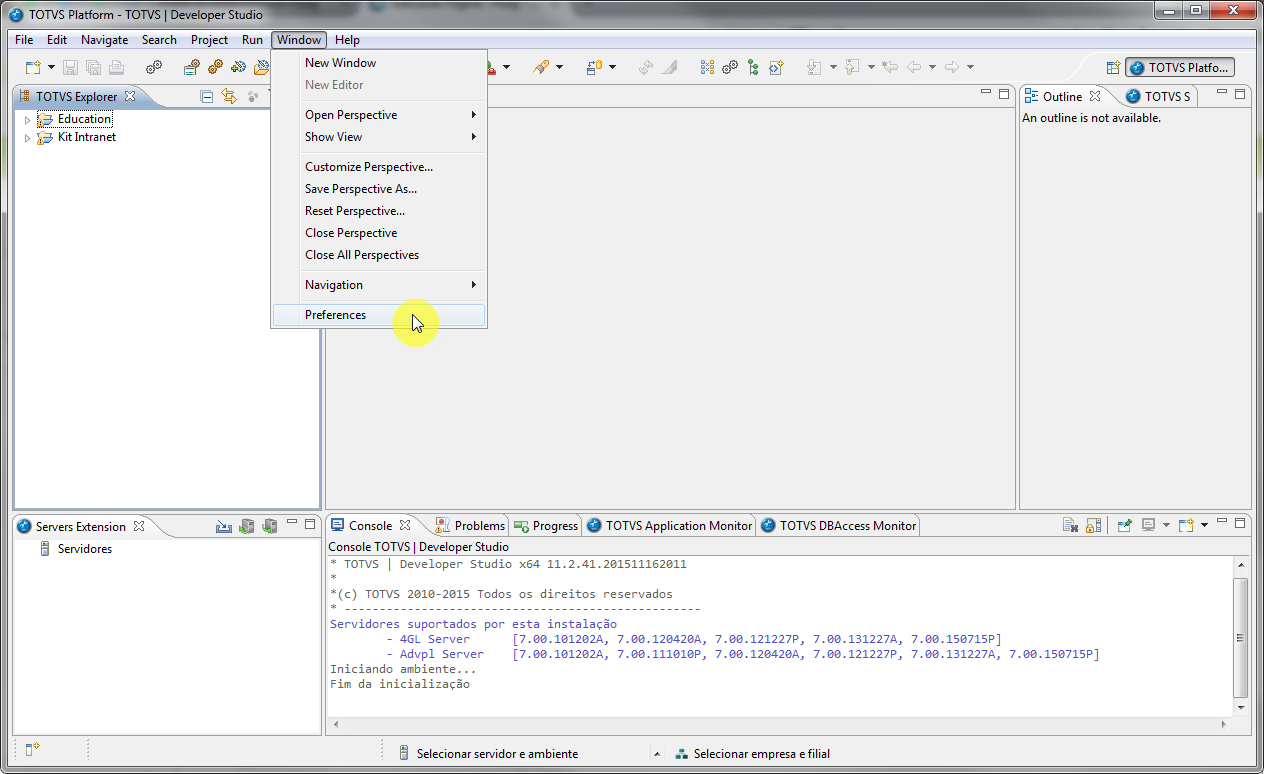Viewport: 1264px width, 774px height.
Task: Open the Search menu
Action: point(159,40)
